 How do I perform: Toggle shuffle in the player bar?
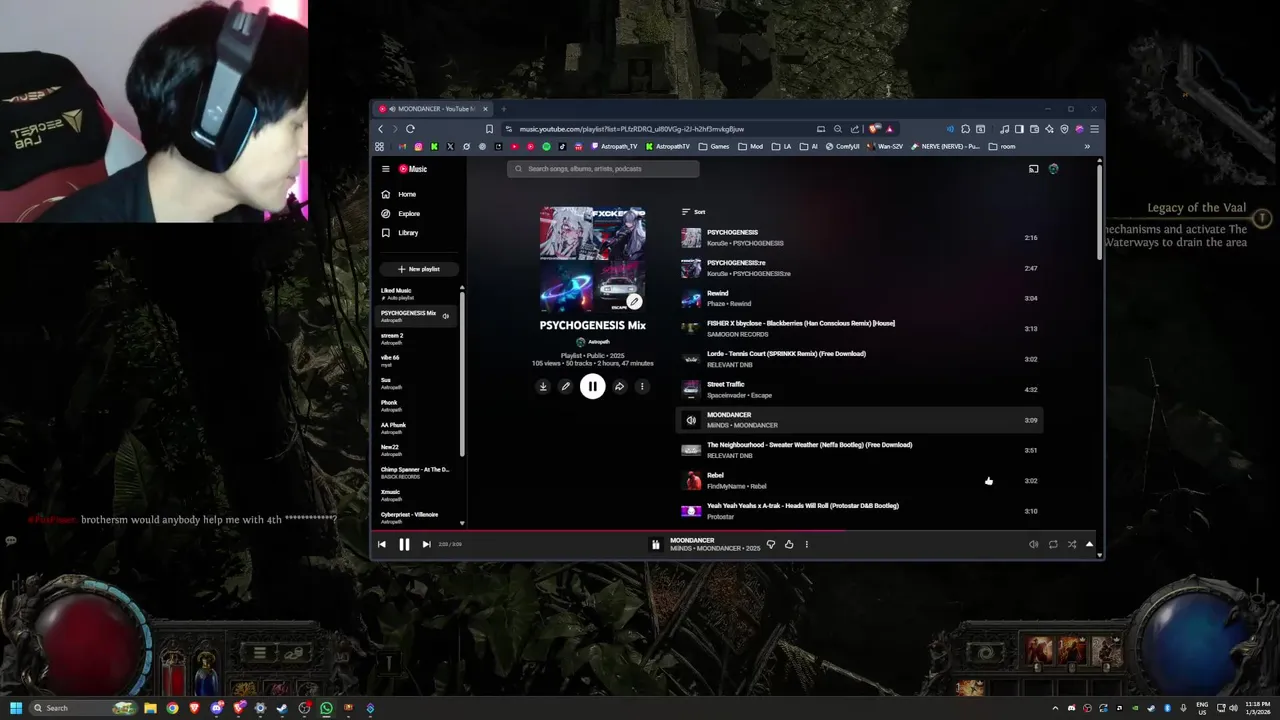[x=1072, y=544]
